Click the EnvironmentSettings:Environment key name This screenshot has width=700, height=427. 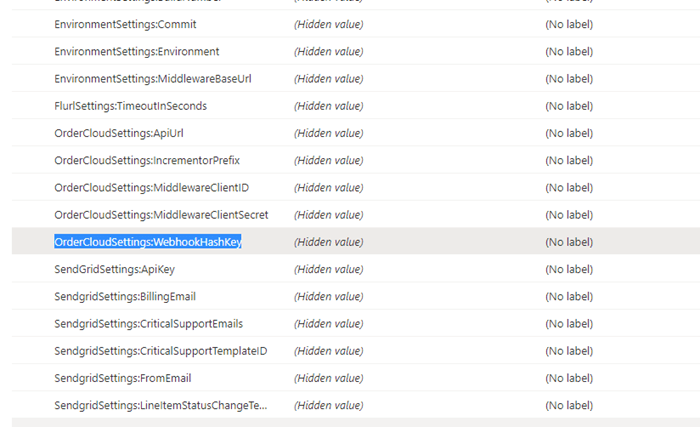click(137, 51)
